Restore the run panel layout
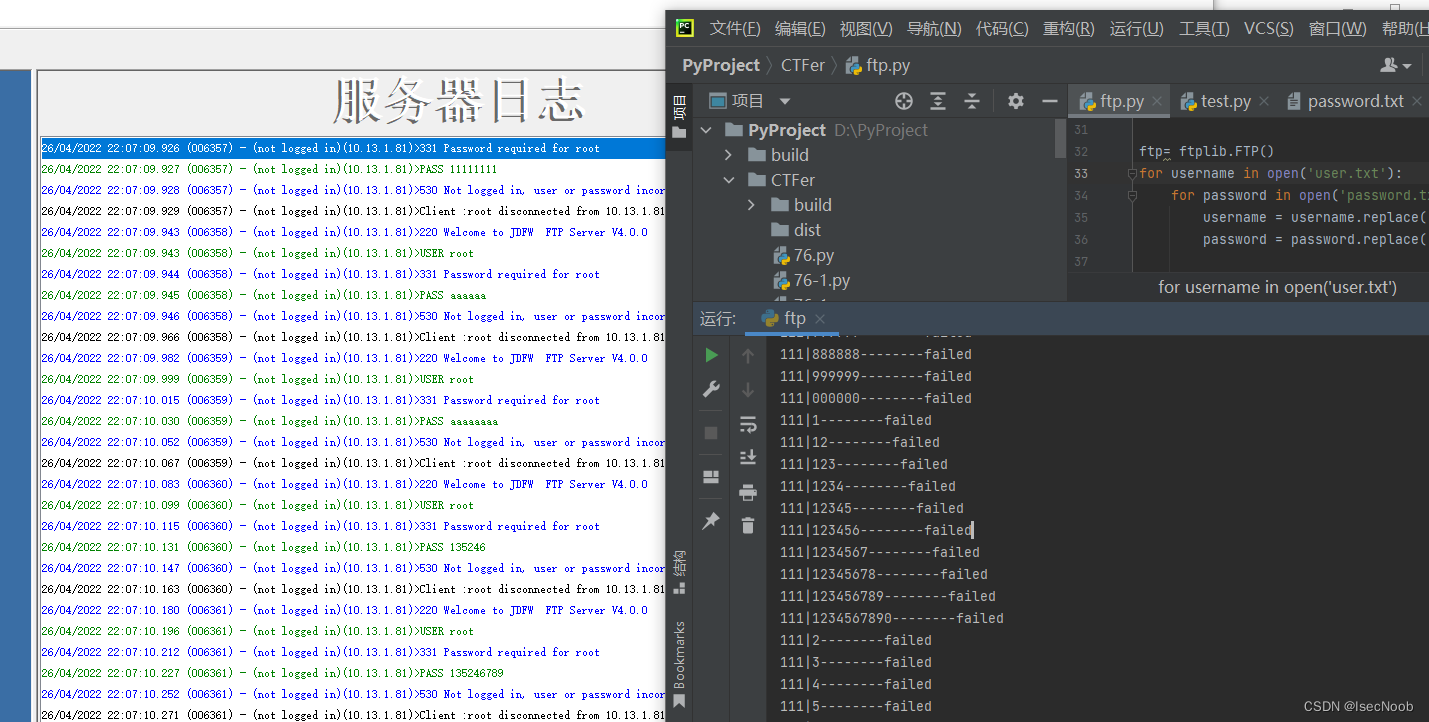The image size is (1429, 722). point(711,477)
